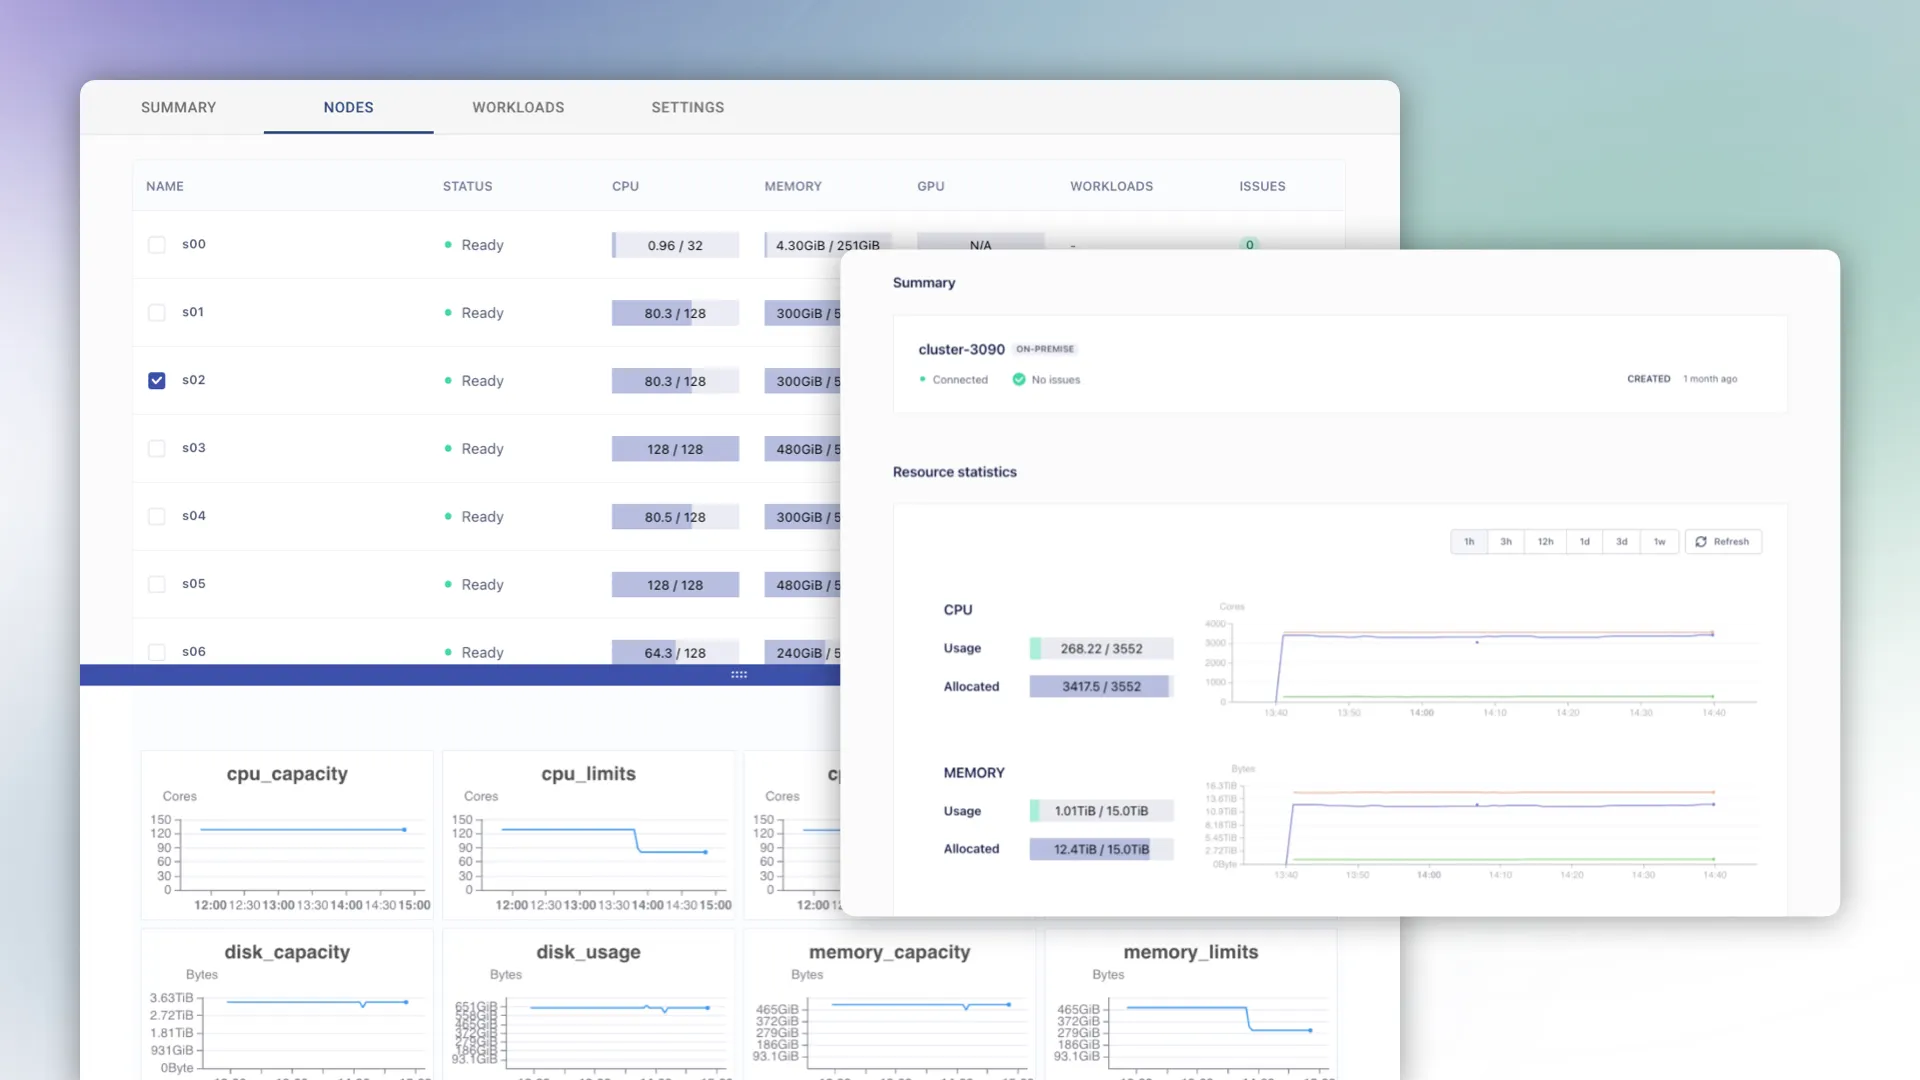Click the green No issues check icon
Screen dimensions: 1920x1080
click(x=1019, y=380)
